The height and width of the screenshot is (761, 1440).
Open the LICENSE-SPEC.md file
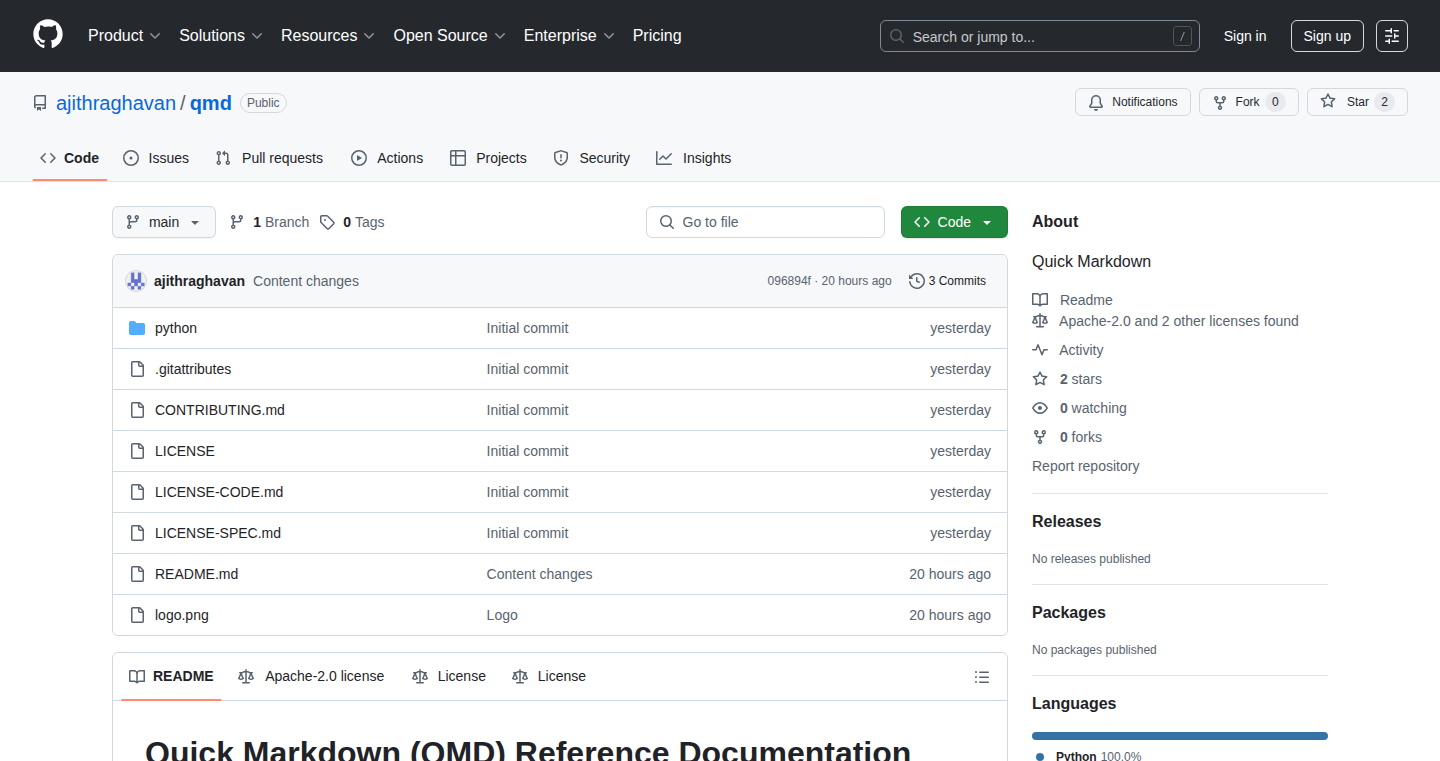pos(218,533)
